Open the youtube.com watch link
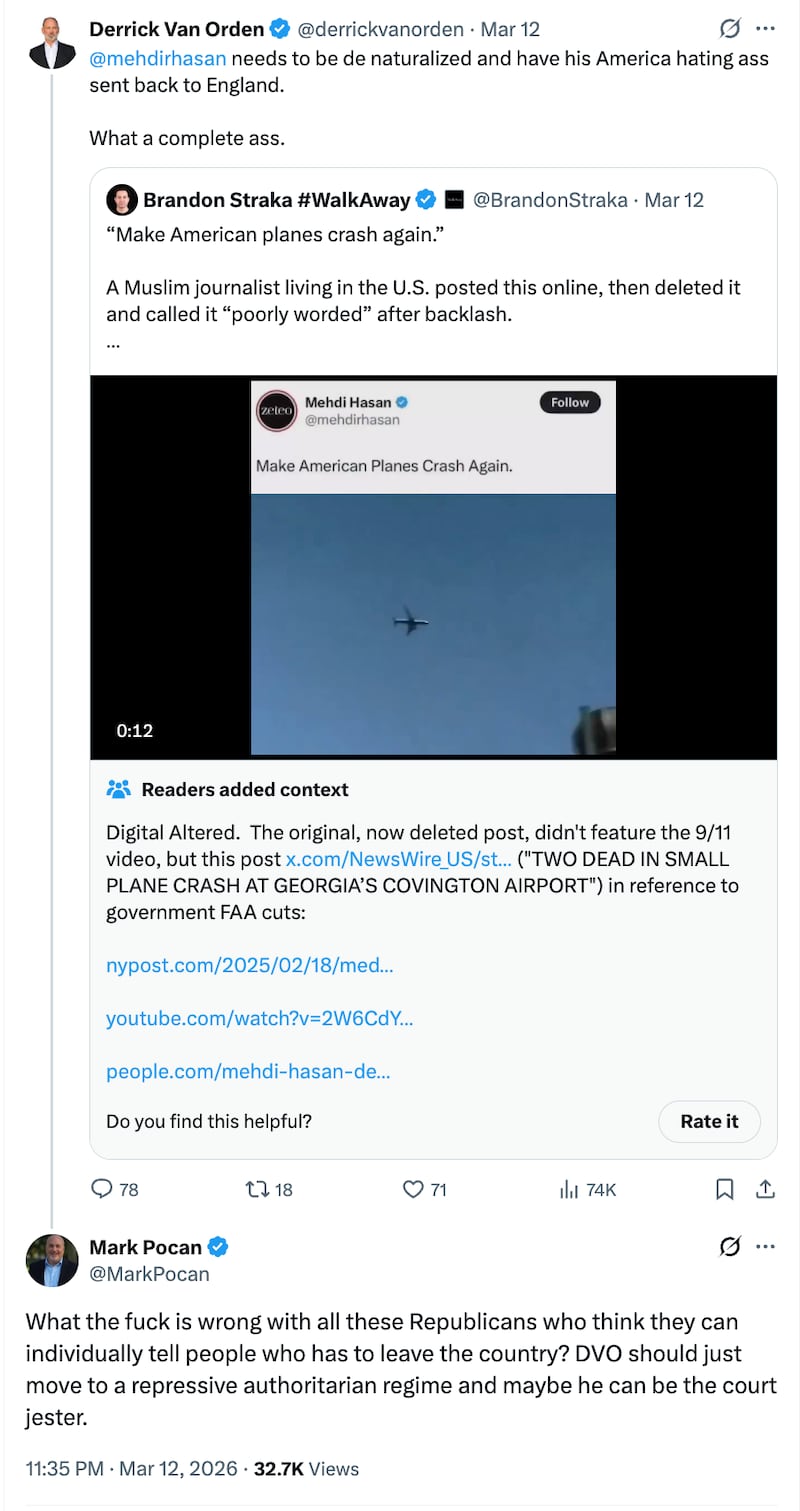800x1511 pixels. (x=259, y=1018)
